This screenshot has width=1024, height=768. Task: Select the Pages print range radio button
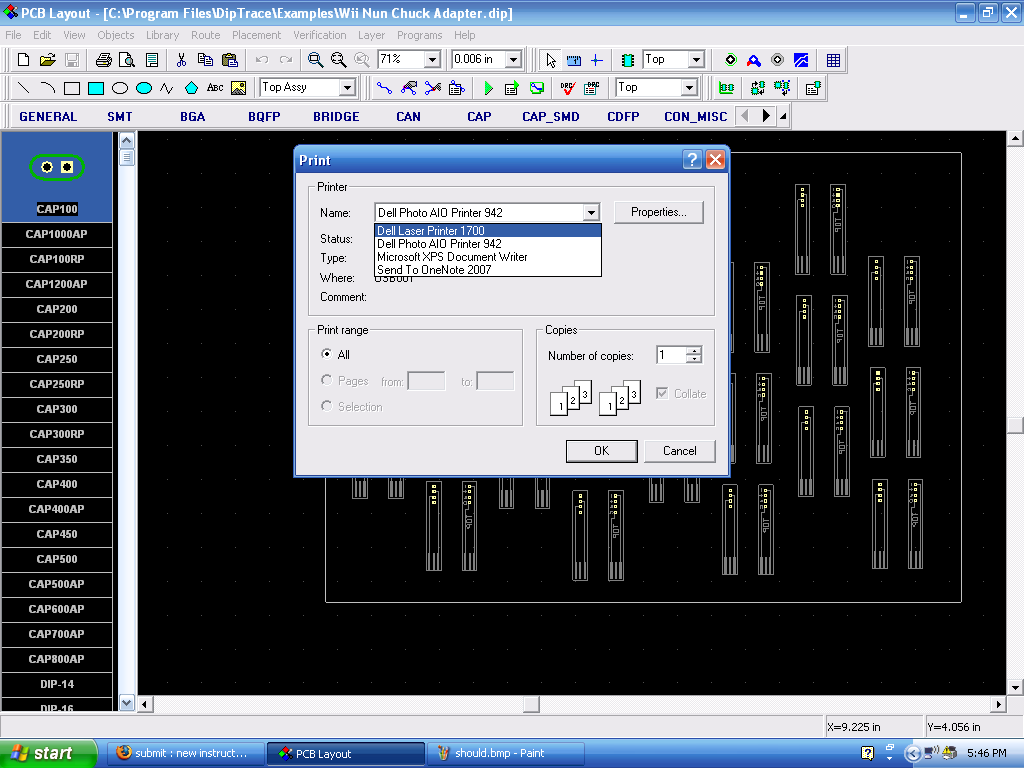click(x=327, y=380)
